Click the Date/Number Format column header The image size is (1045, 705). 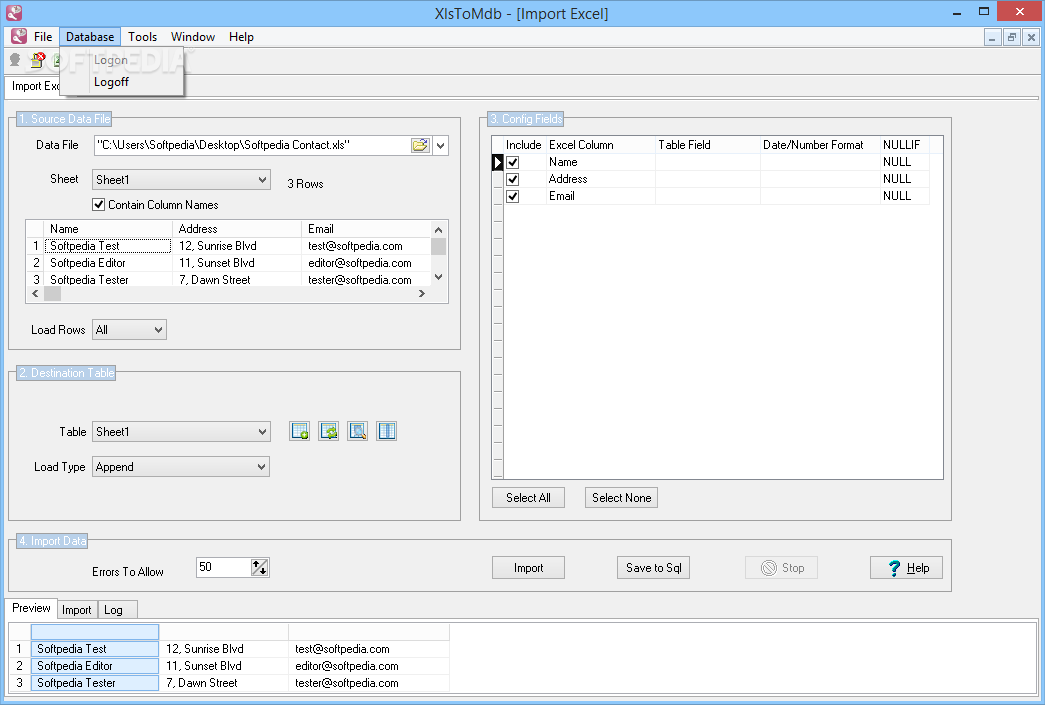[x=820, y=145]
